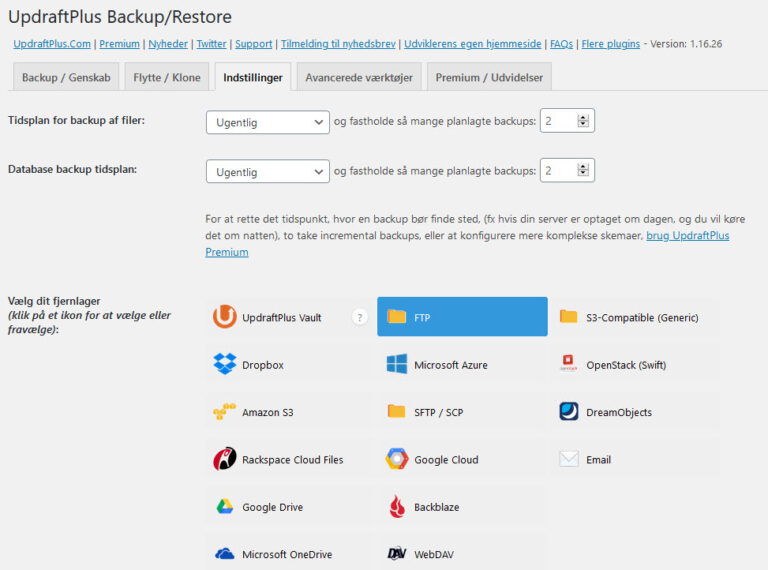
Task: Select the Indstillinger tab
Action: (253, 77)
